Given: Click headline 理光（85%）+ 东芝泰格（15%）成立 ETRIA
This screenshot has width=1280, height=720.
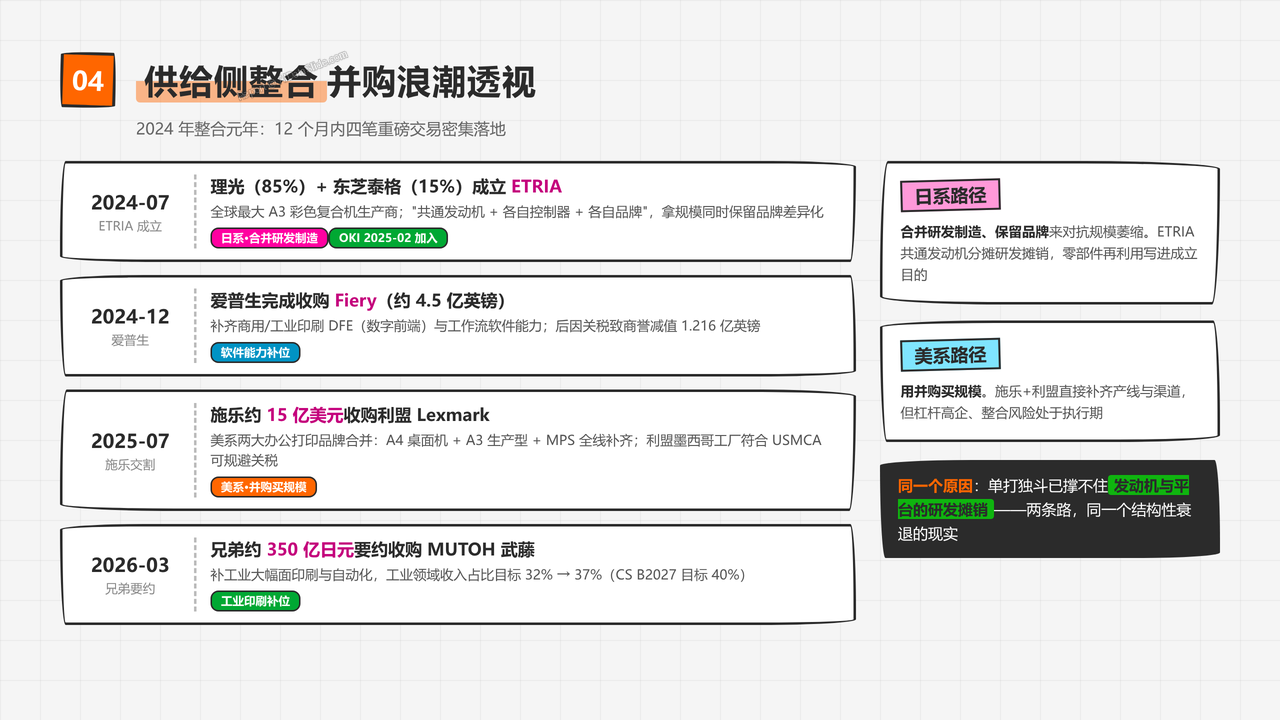Looking at the screenshot, I should (x=386, y=186).
